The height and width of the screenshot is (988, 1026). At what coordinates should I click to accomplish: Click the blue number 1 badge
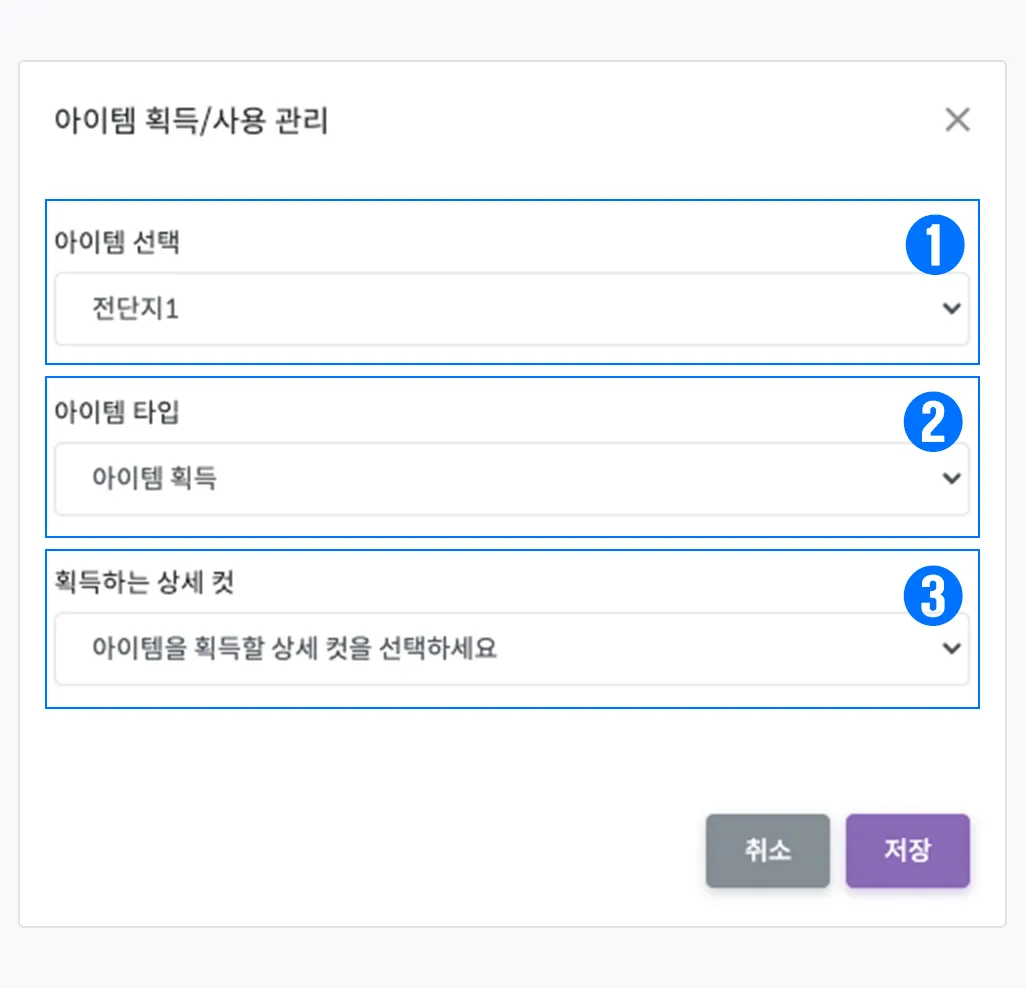[x=933, y=245]
